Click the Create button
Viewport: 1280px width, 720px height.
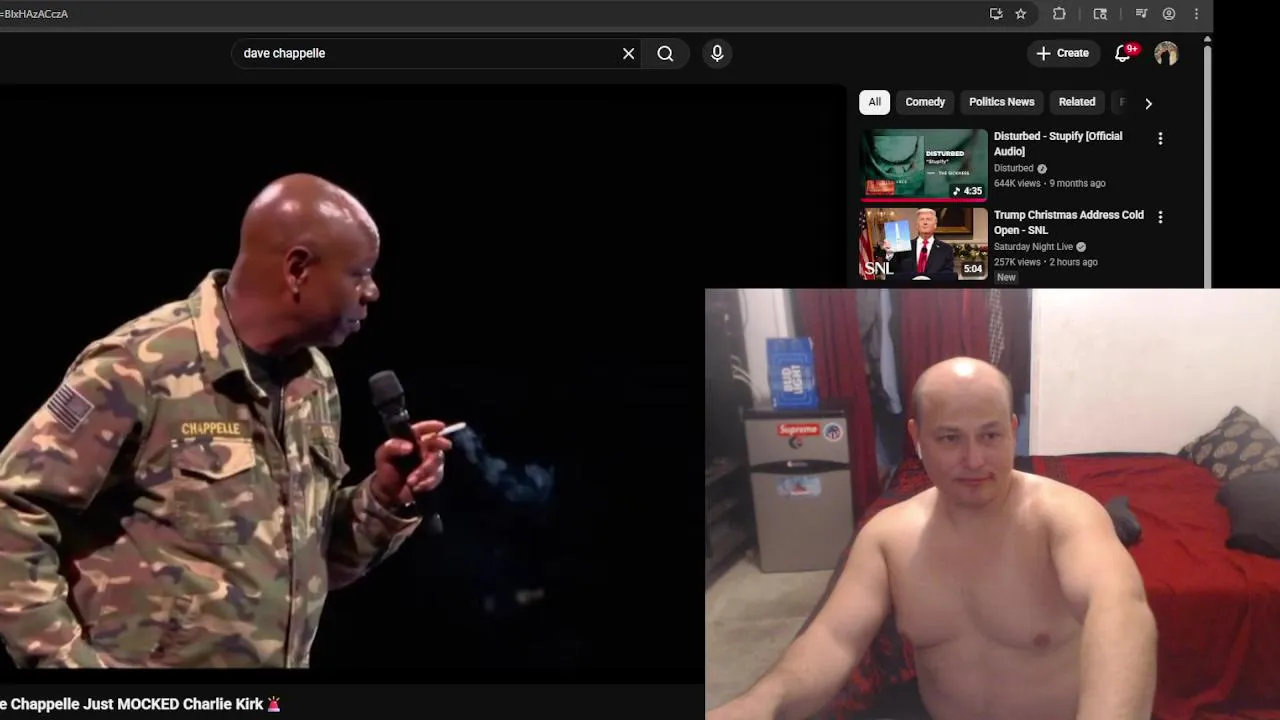click(x=1063, y=53)
